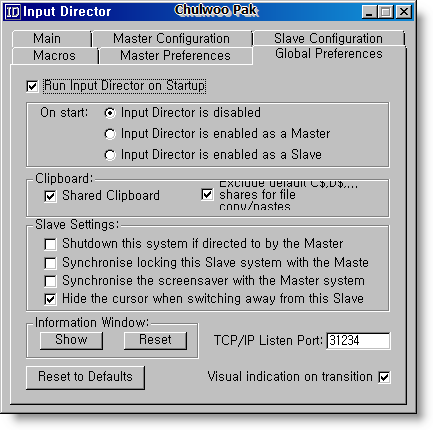Click the Reset to Defaults button
The image size is (433, 430).
click(x=85, y=377)
